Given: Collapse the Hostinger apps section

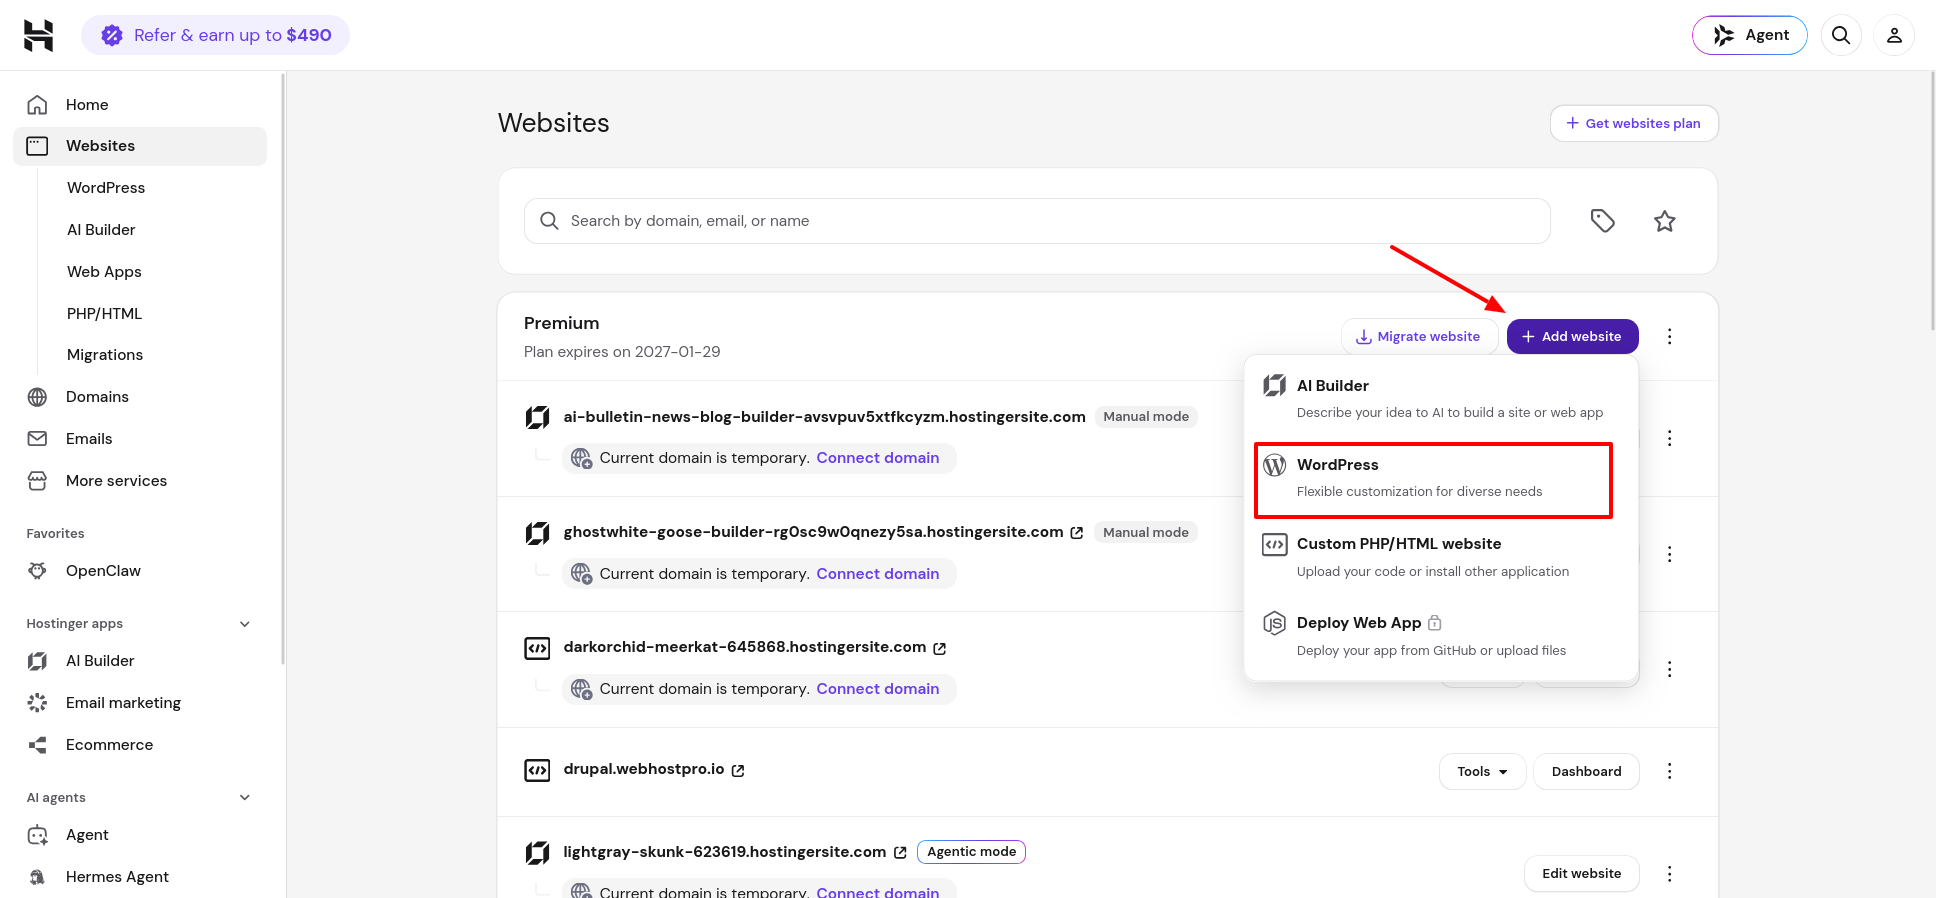Looking at the screenshot, I should pyautogui.click(x=245, y=624).
